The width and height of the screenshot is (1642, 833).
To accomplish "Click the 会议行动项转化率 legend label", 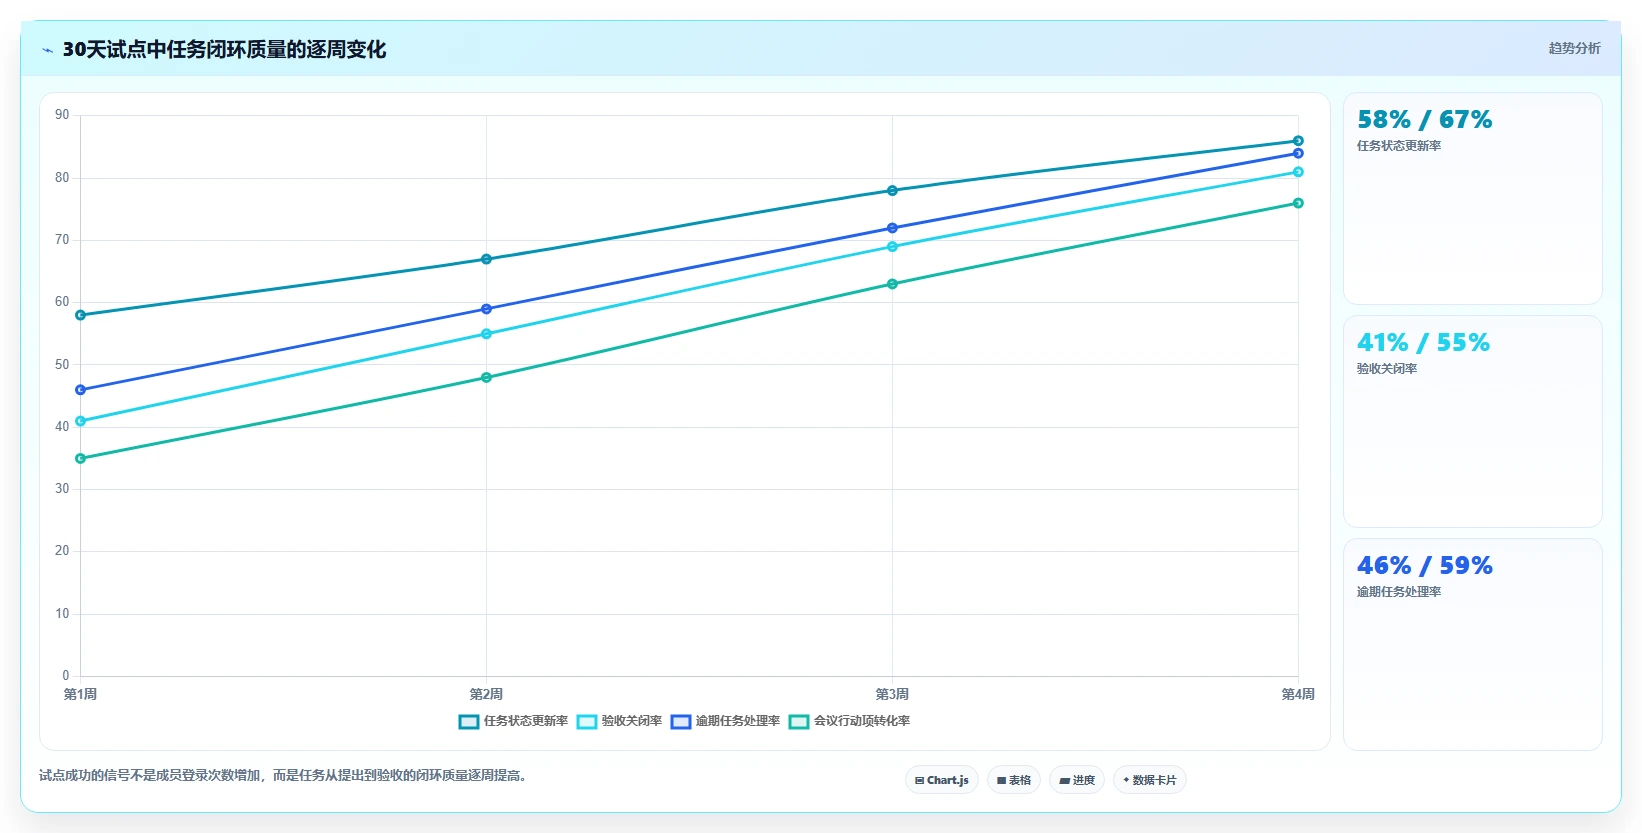I will (x=862, y=721).
